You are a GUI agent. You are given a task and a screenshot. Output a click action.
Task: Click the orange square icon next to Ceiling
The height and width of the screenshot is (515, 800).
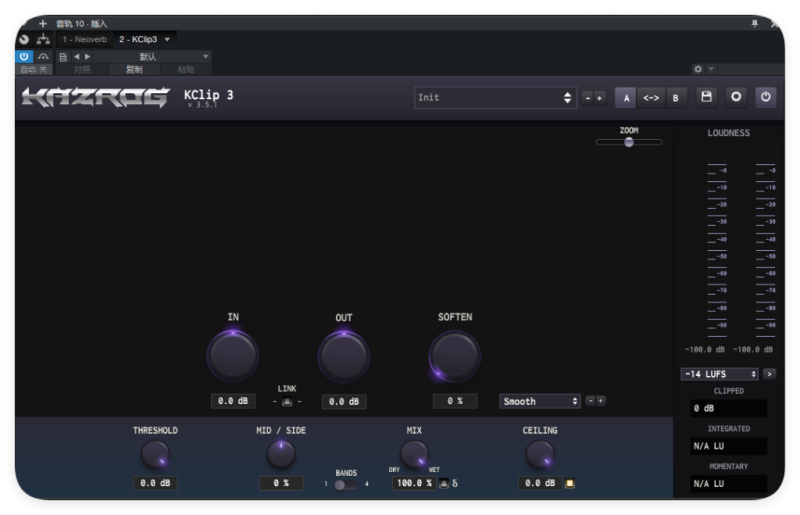pyautogui.click(x=570, y=484)
